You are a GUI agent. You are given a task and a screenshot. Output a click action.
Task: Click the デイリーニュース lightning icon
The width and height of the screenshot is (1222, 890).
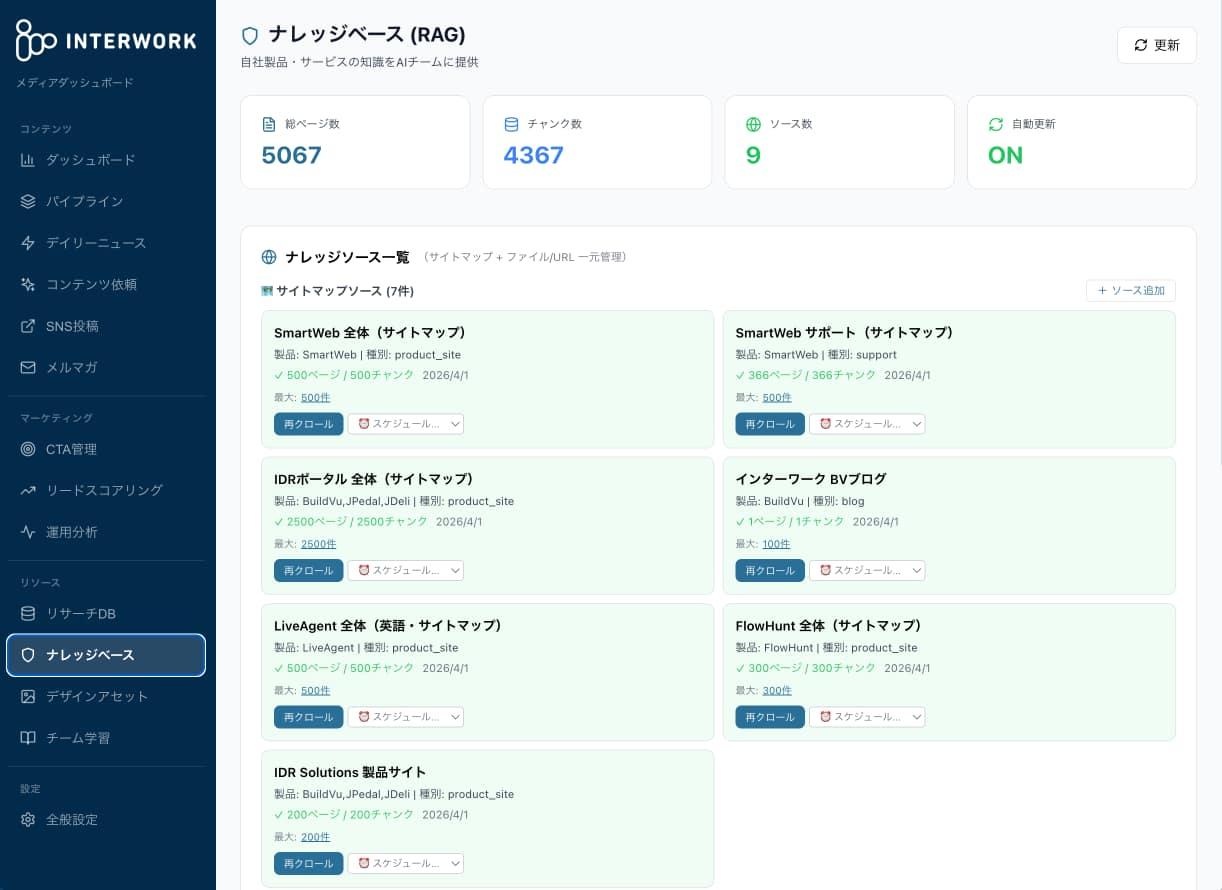(28, 243)
